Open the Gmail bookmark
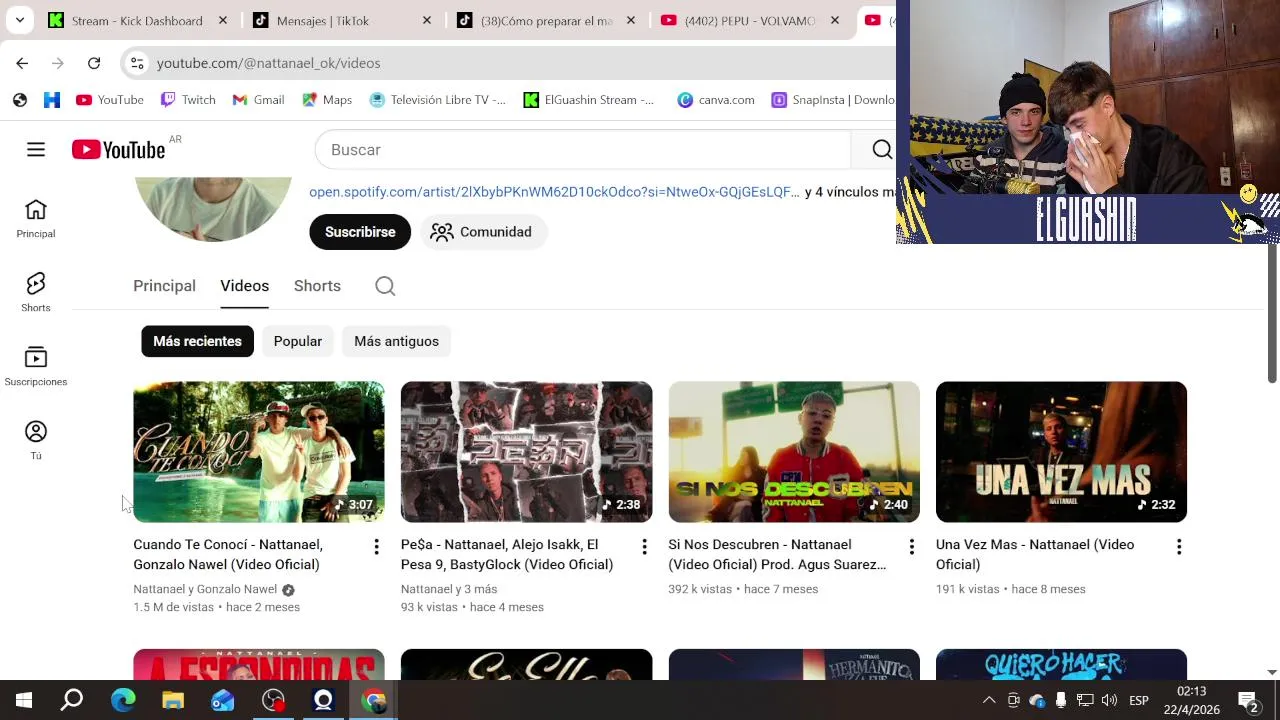Screen dimensions: 1280x720 click(258, 100)
